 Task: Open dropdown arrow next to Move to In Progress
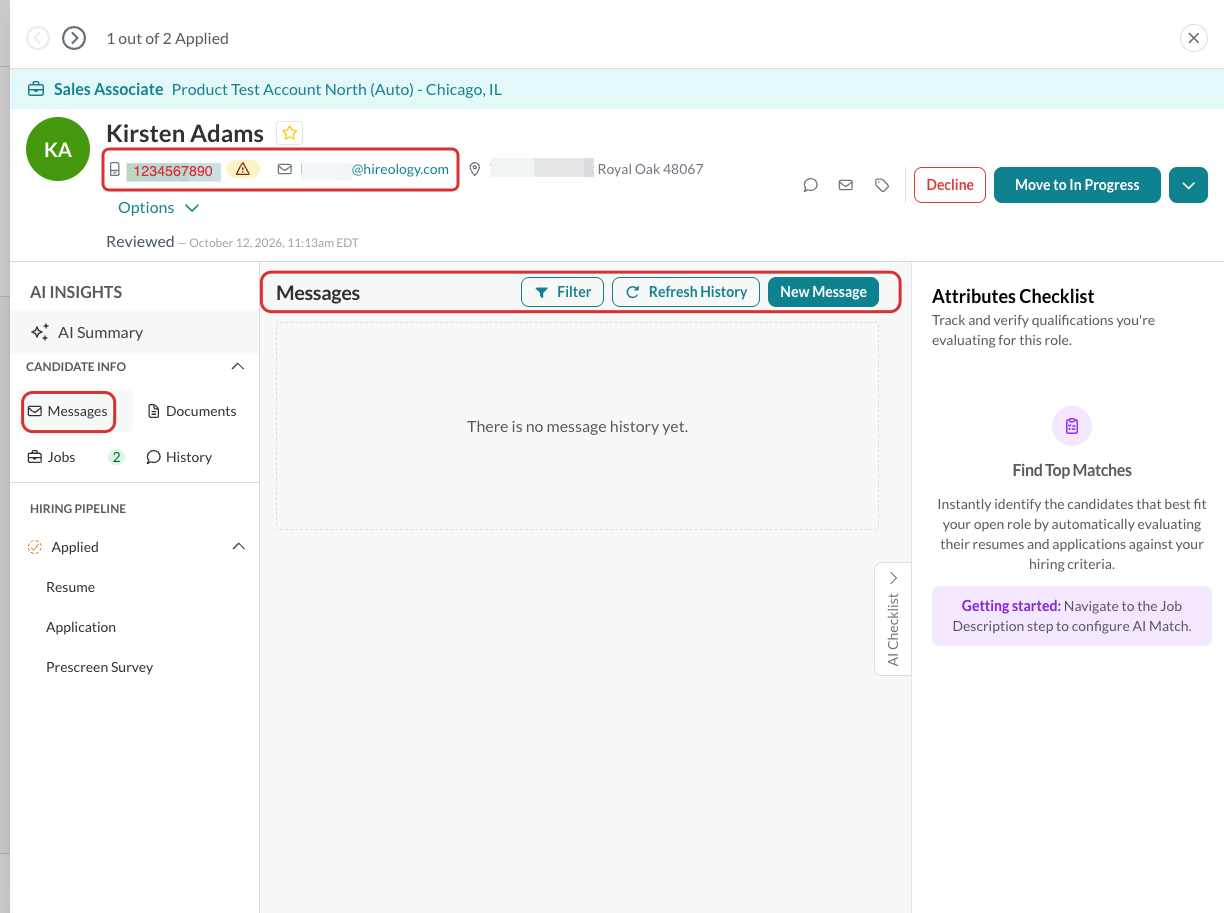coord(1188,185)
